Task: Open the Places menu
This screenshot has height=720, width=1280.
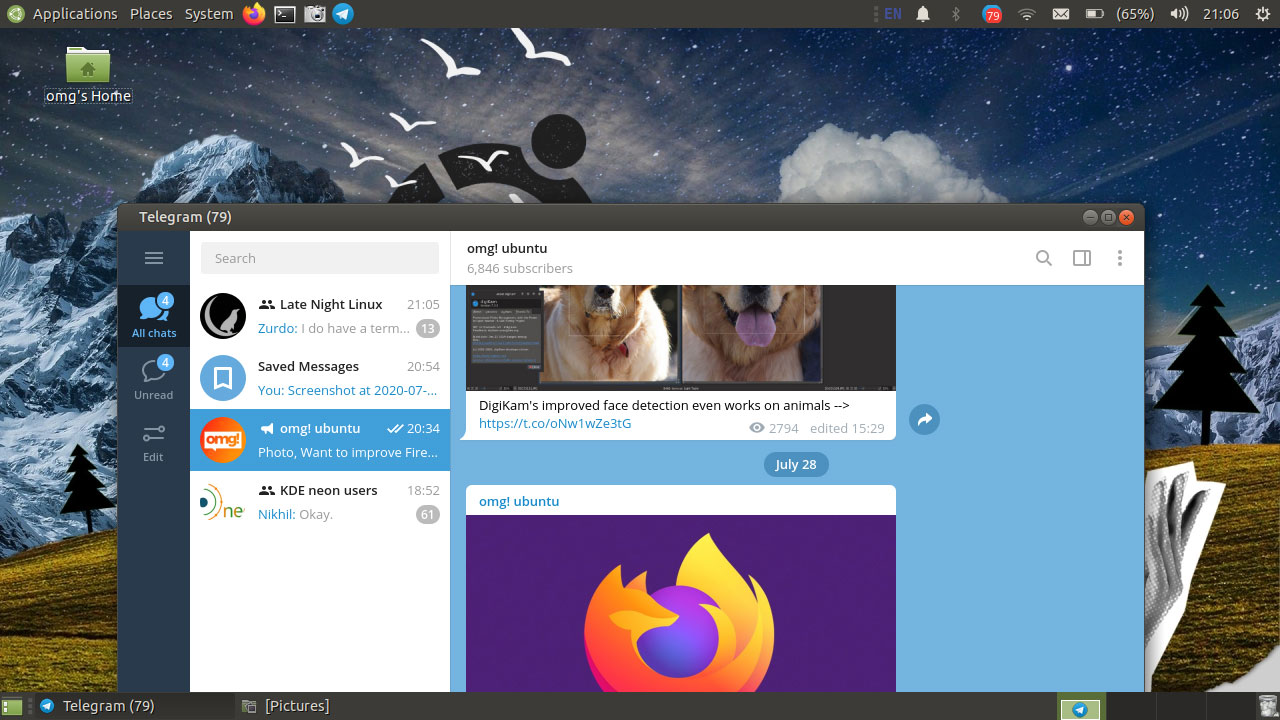Action: coord(151,14)
